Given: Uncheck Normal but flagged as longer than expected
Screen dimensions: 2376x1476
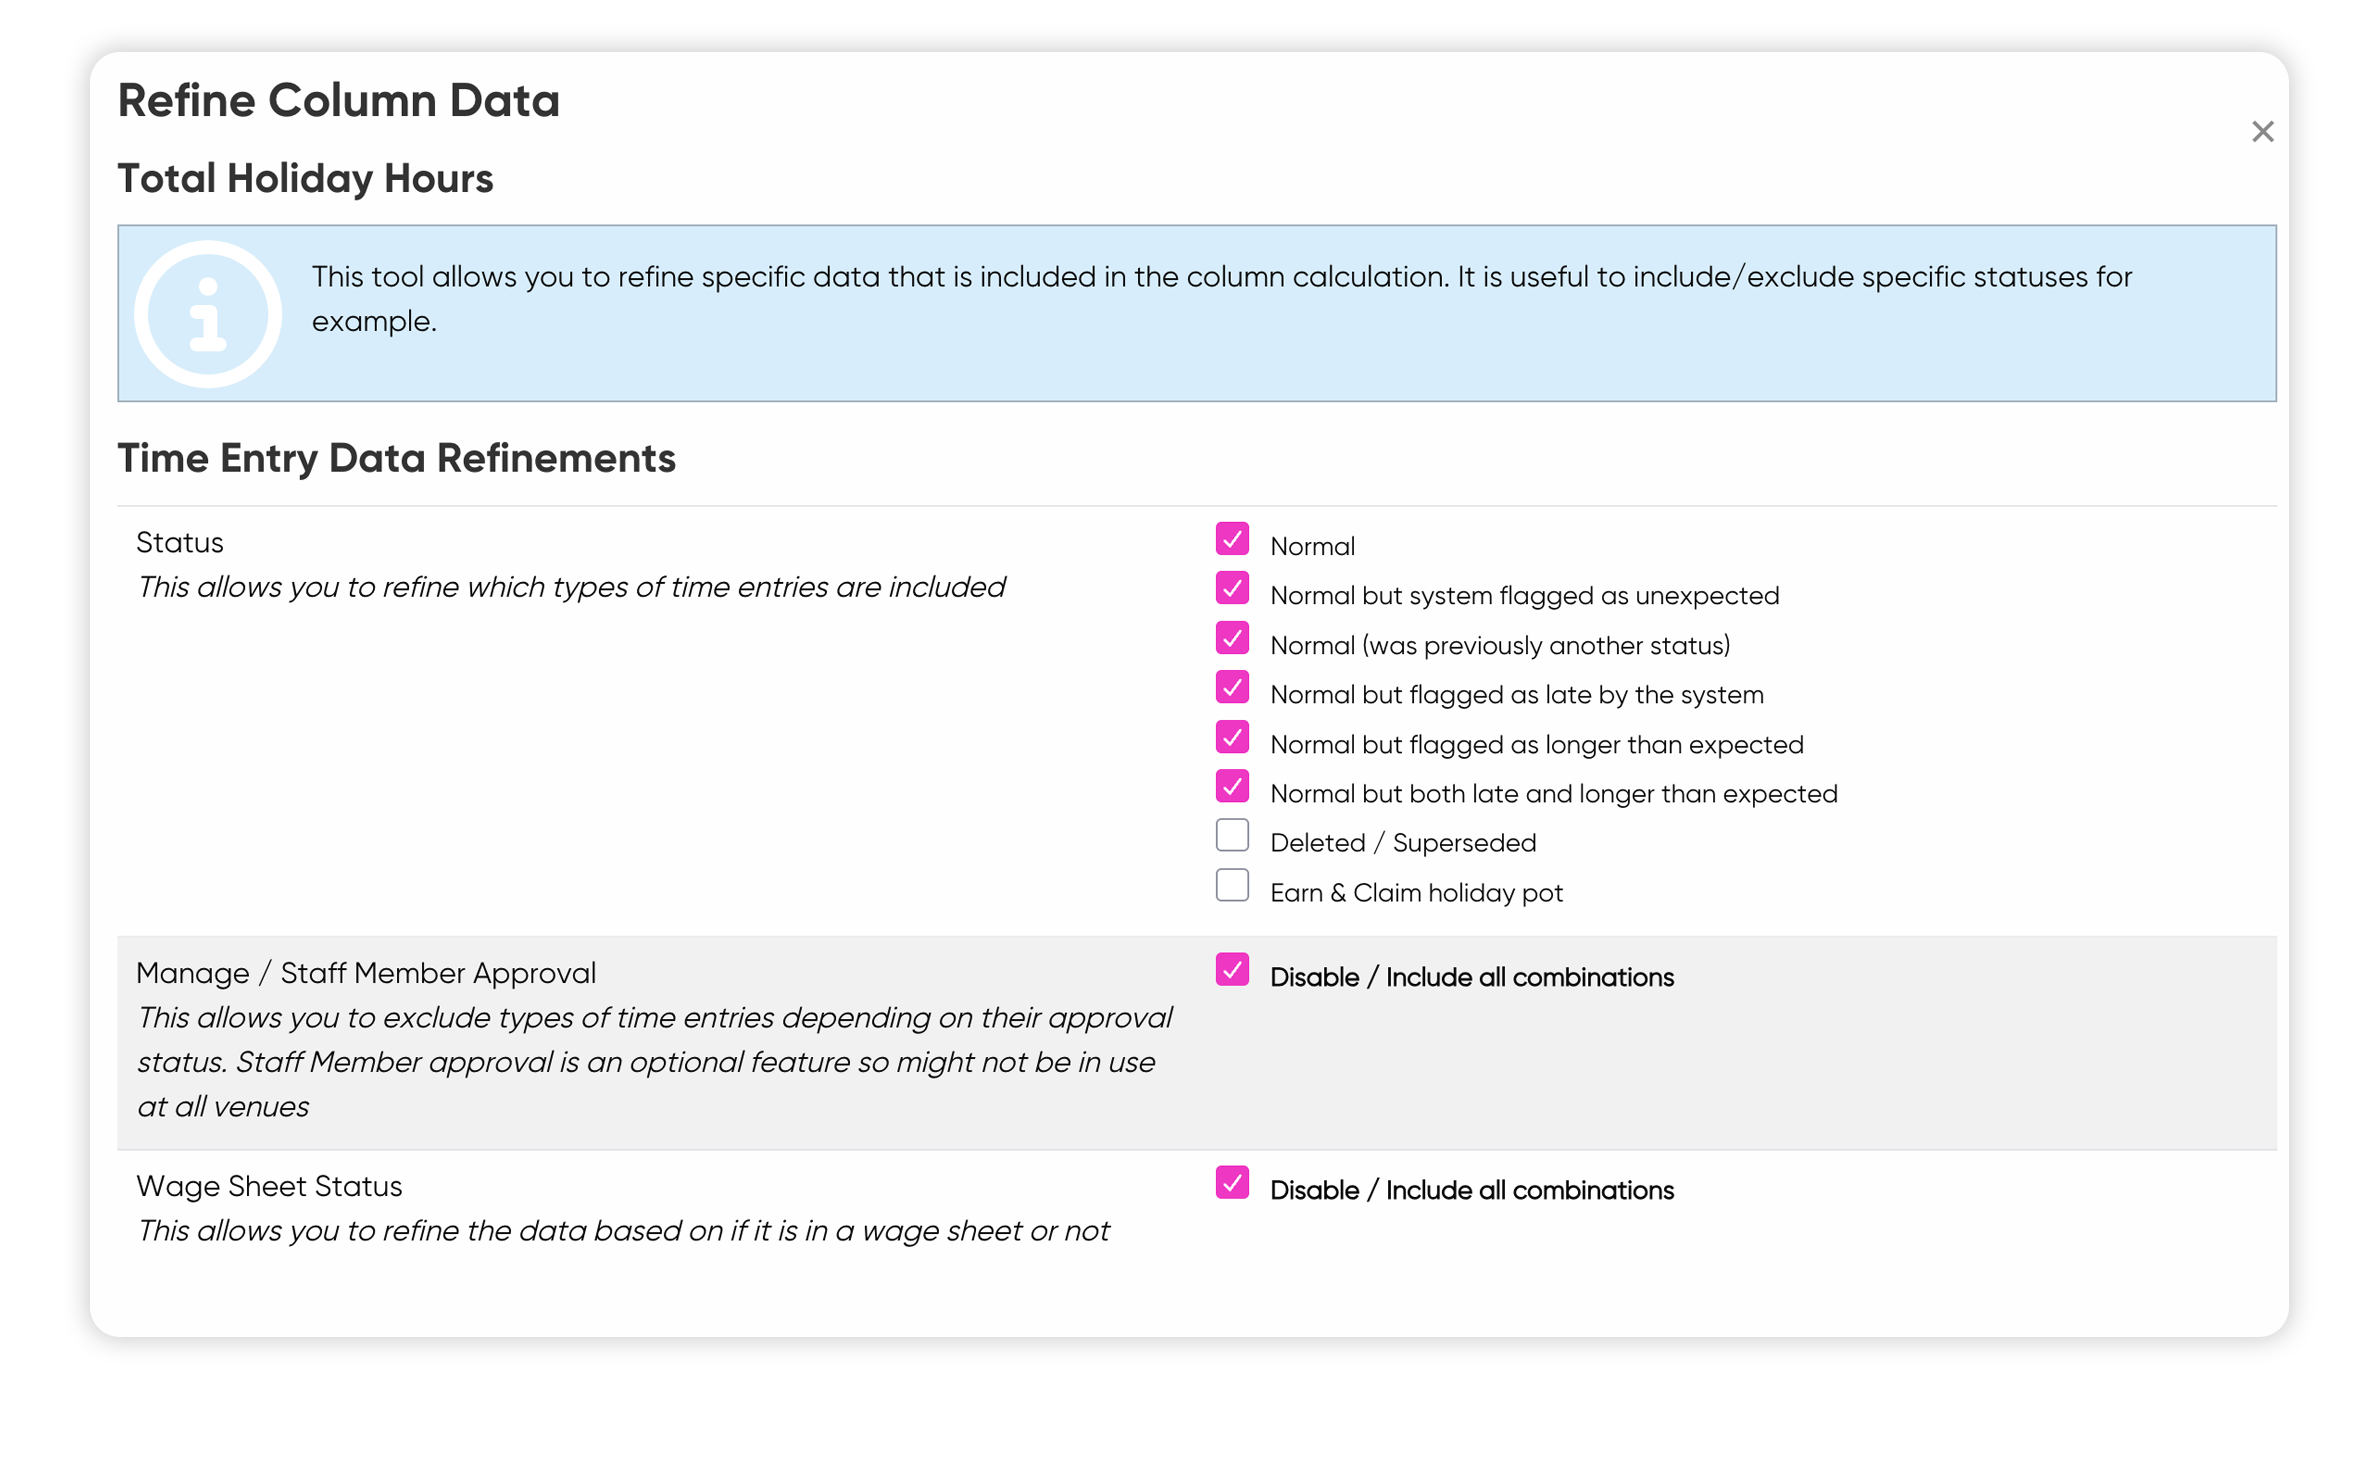Looking at the screenshot, I should (x=1232, y=737).
